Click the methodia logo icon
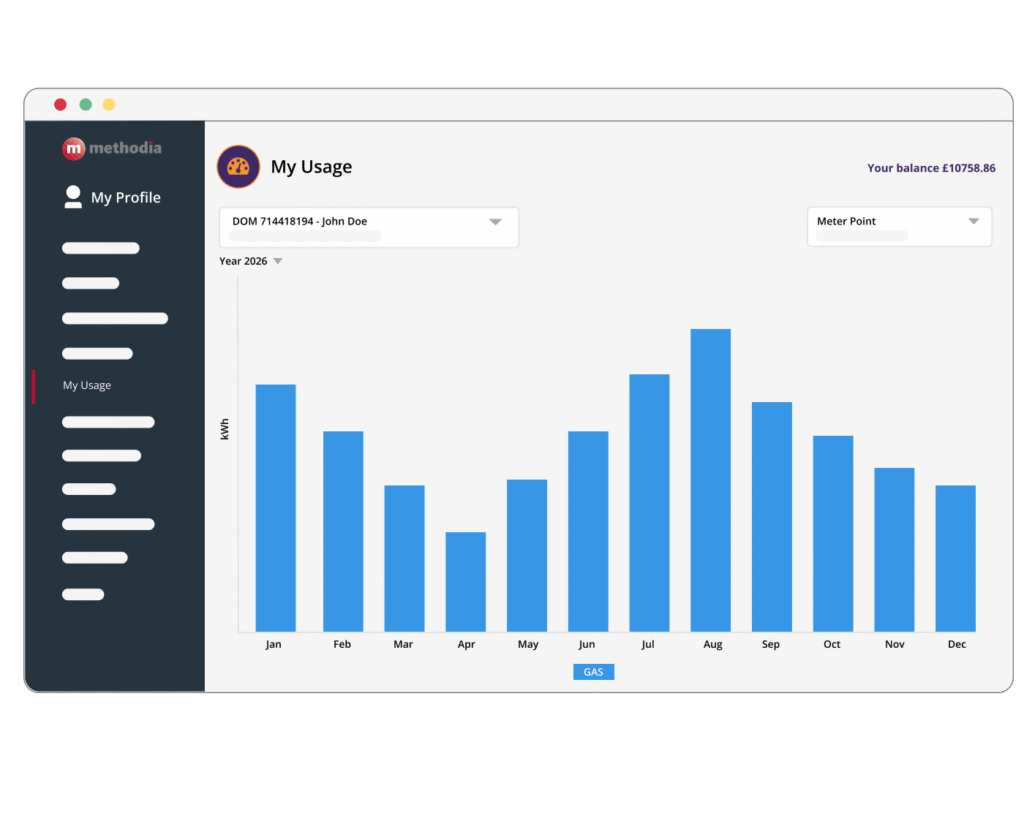Viewport: 1024px width, 832px height. click(74, 148)
